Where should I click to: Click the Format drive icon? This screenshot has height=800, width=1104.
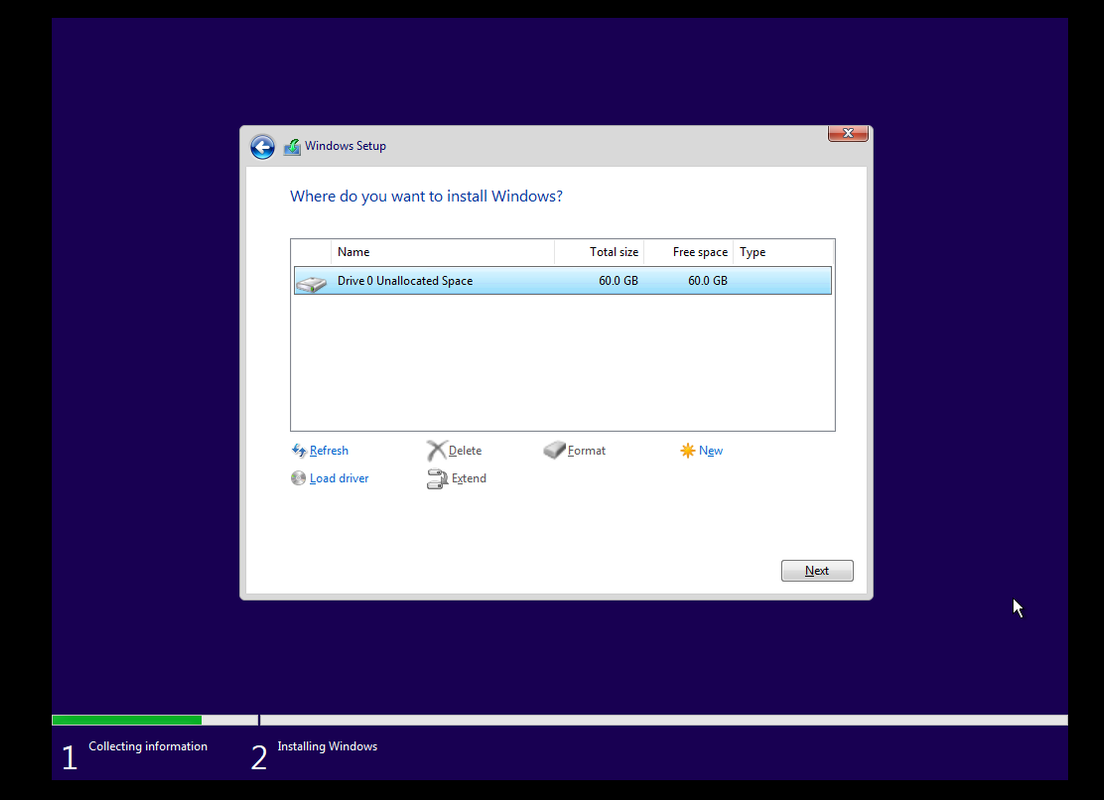(x=554, y=450)
